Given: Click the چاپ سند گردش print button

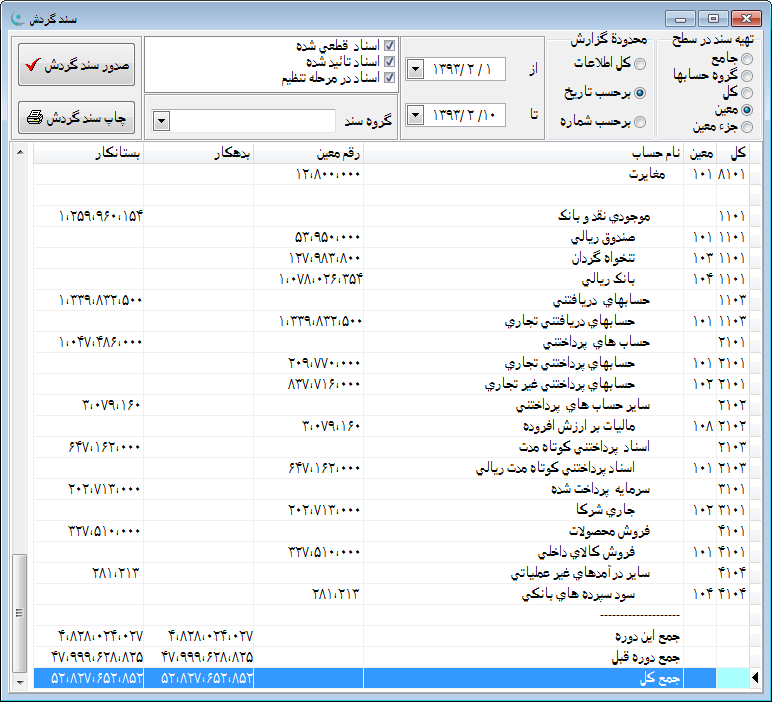Looking at the screenshot, I should pyautogui.click(x=76, y=118).
